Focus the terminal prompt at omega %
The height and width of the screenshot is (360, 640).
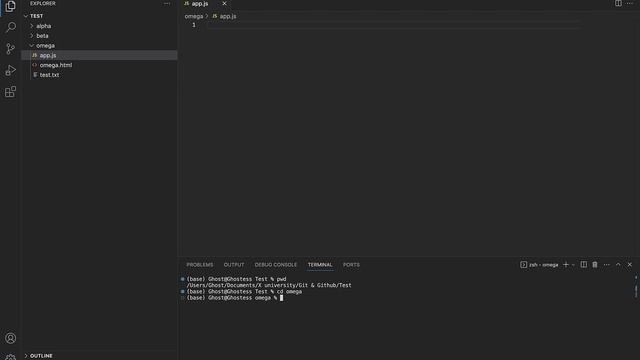click(235, 298)
